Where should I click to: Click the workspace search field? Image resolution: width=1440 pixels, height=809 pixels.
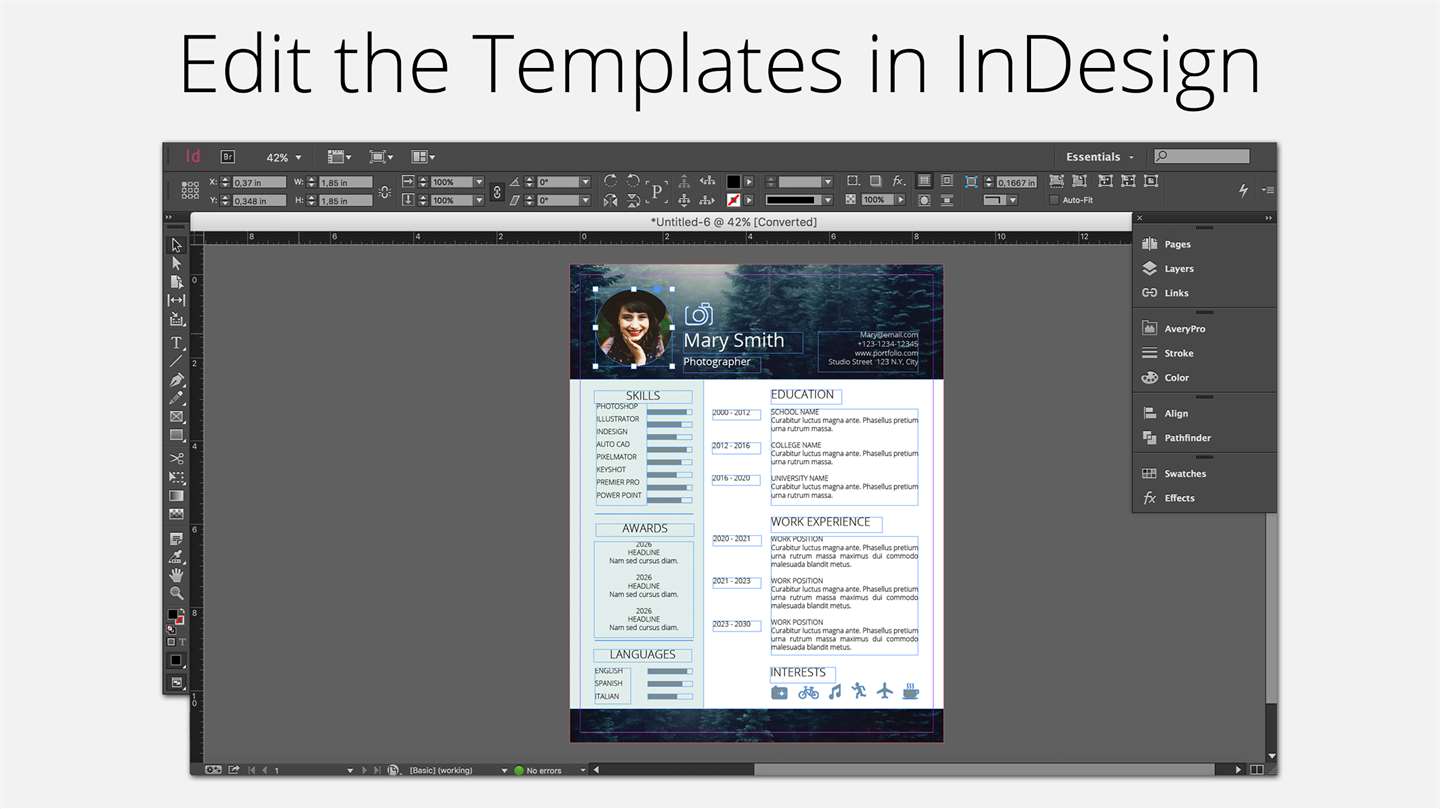point(1201,156)
